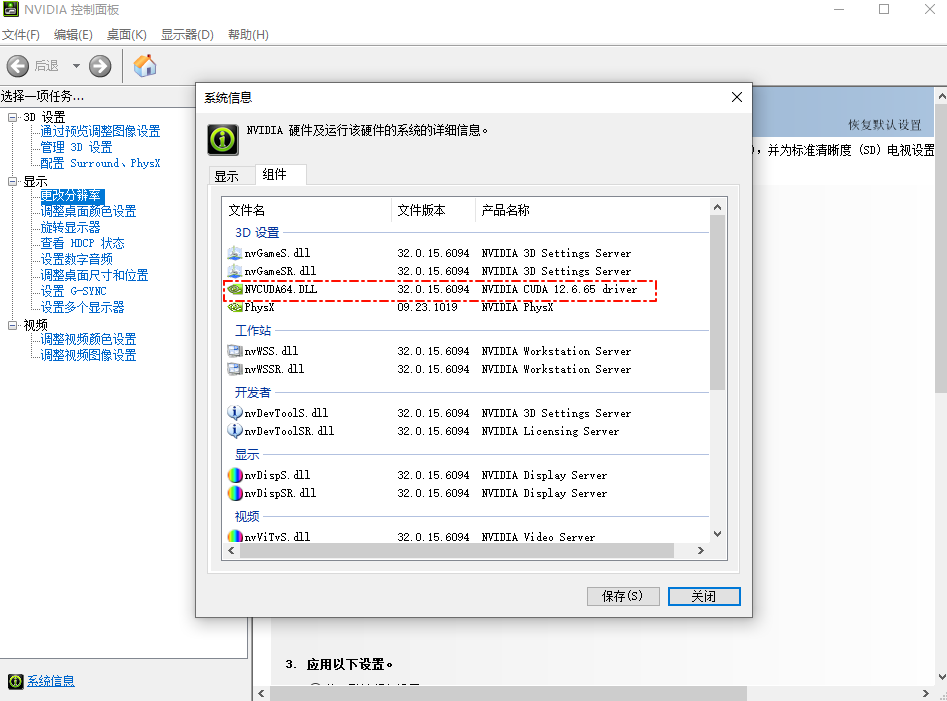Select 调整桌面尺寸和位置 tree item
Viewport: 947px width, 701px height.
pyautogui.click(x=94, y=275)
